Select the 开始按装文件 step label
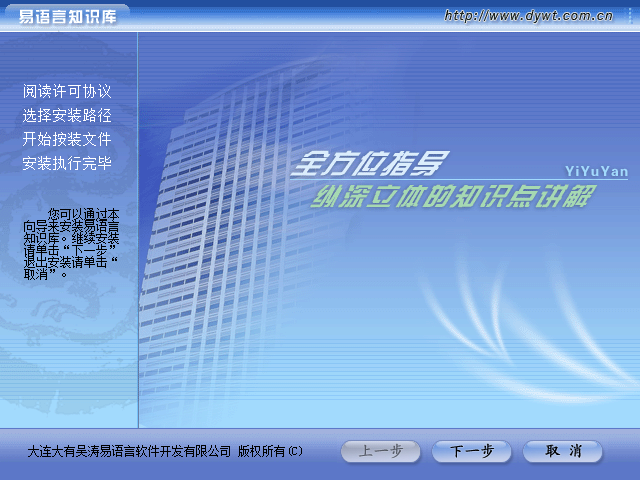 click(x=67, y=139)
